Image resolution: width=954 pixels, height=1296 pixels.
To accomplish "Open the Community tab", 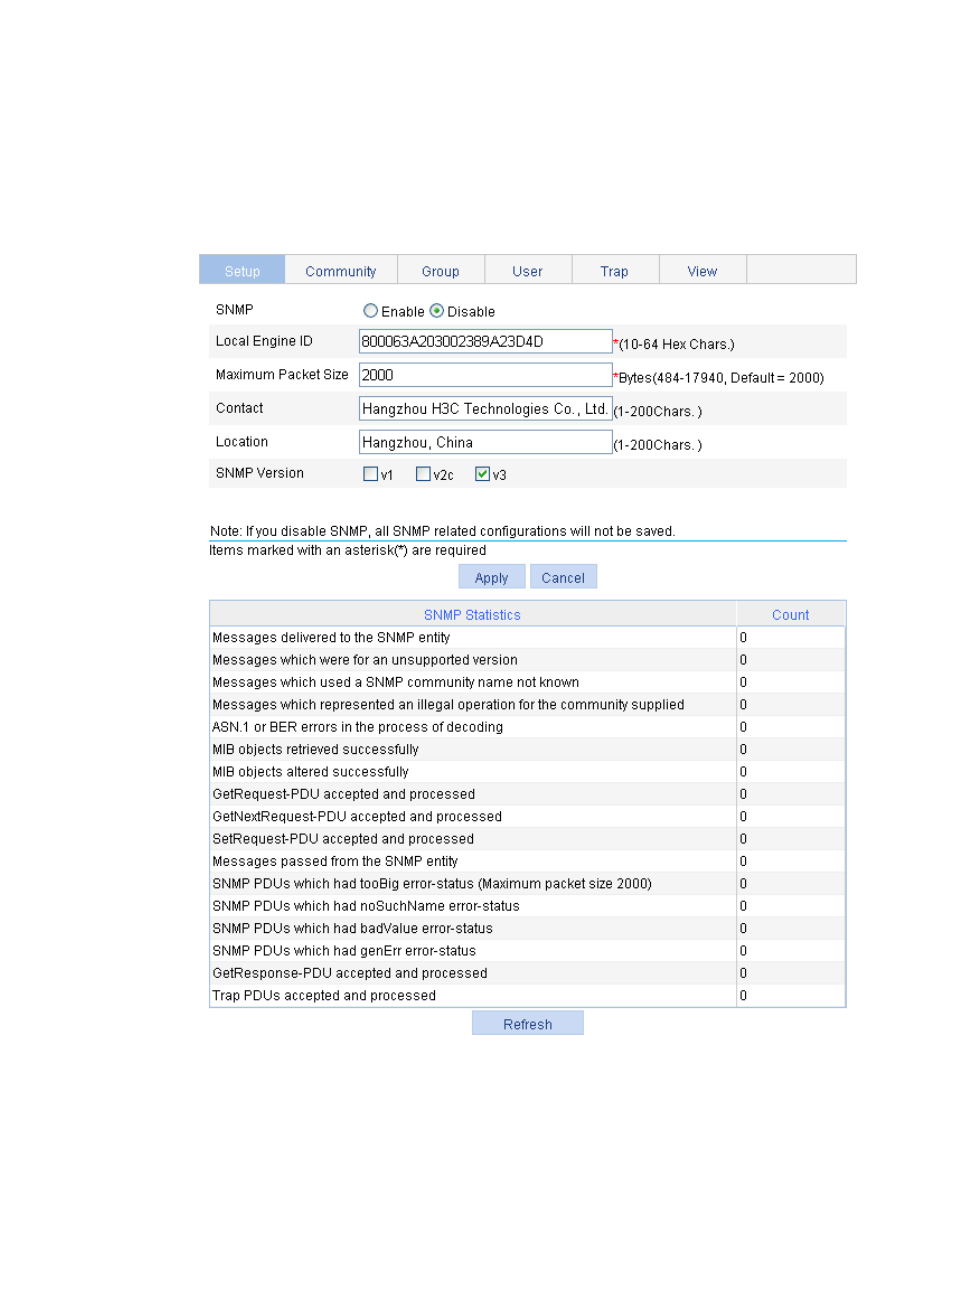I will point(340,271).
